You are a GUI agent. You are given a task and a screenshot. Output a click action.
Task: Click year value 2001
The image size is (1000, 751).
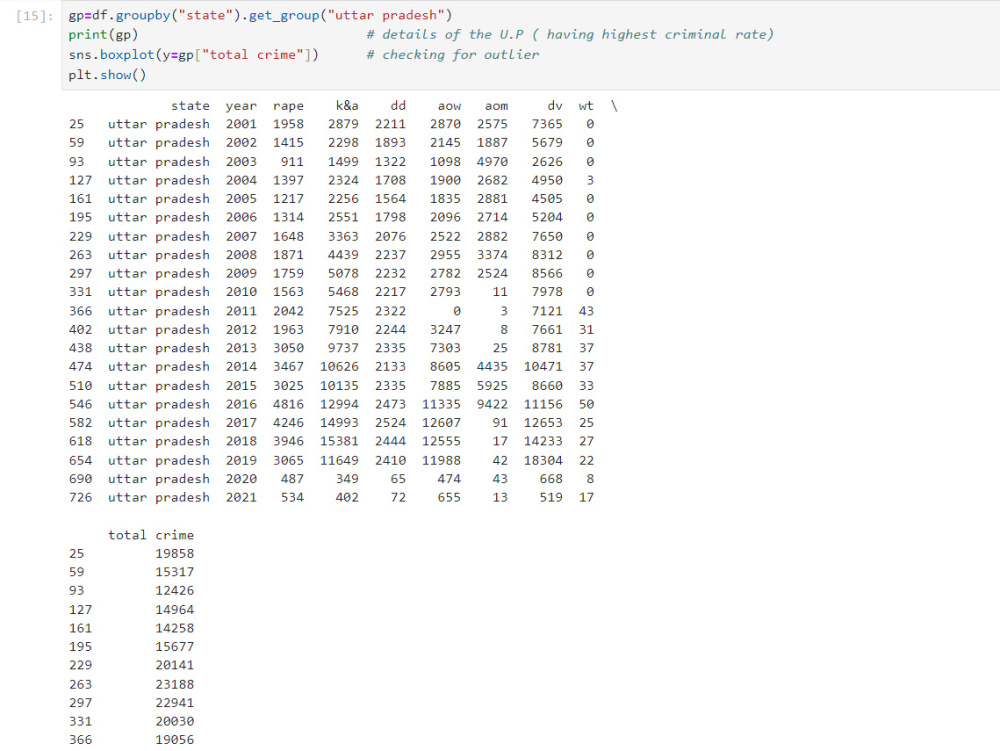click(241, 124)
